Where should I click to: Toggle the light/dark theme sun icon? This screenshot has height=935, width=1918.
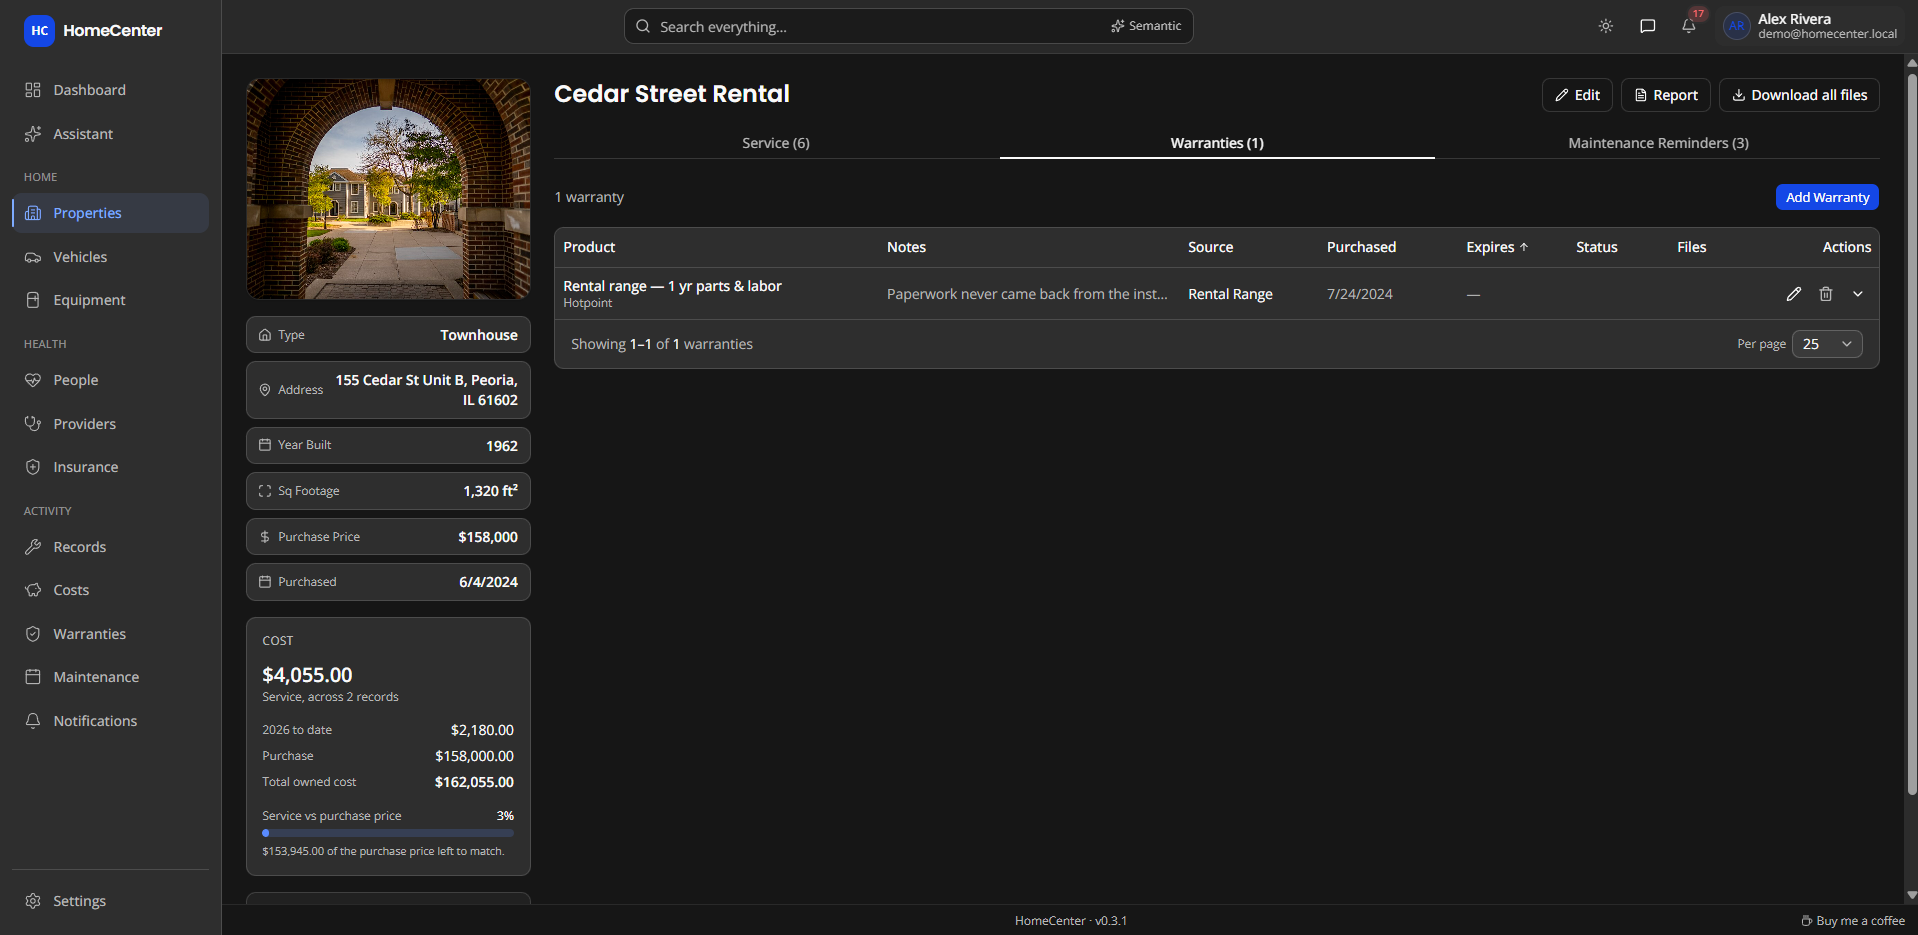tap(1606, 26)
